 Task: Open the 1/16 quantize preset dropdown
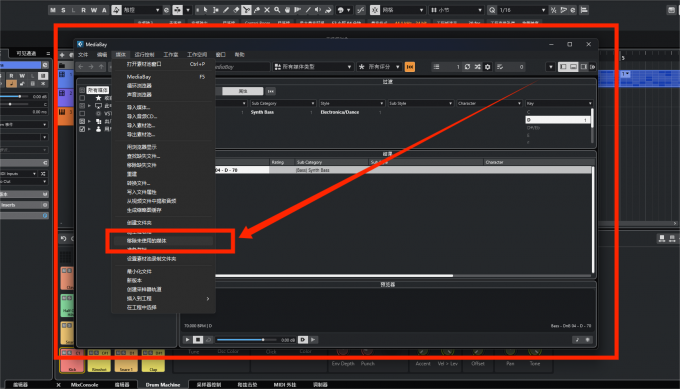point(522,10)
